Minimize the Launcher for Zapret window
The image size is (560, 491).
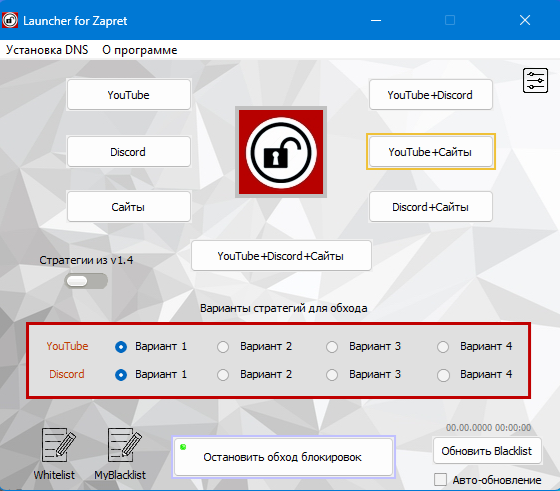click(376, 20)
